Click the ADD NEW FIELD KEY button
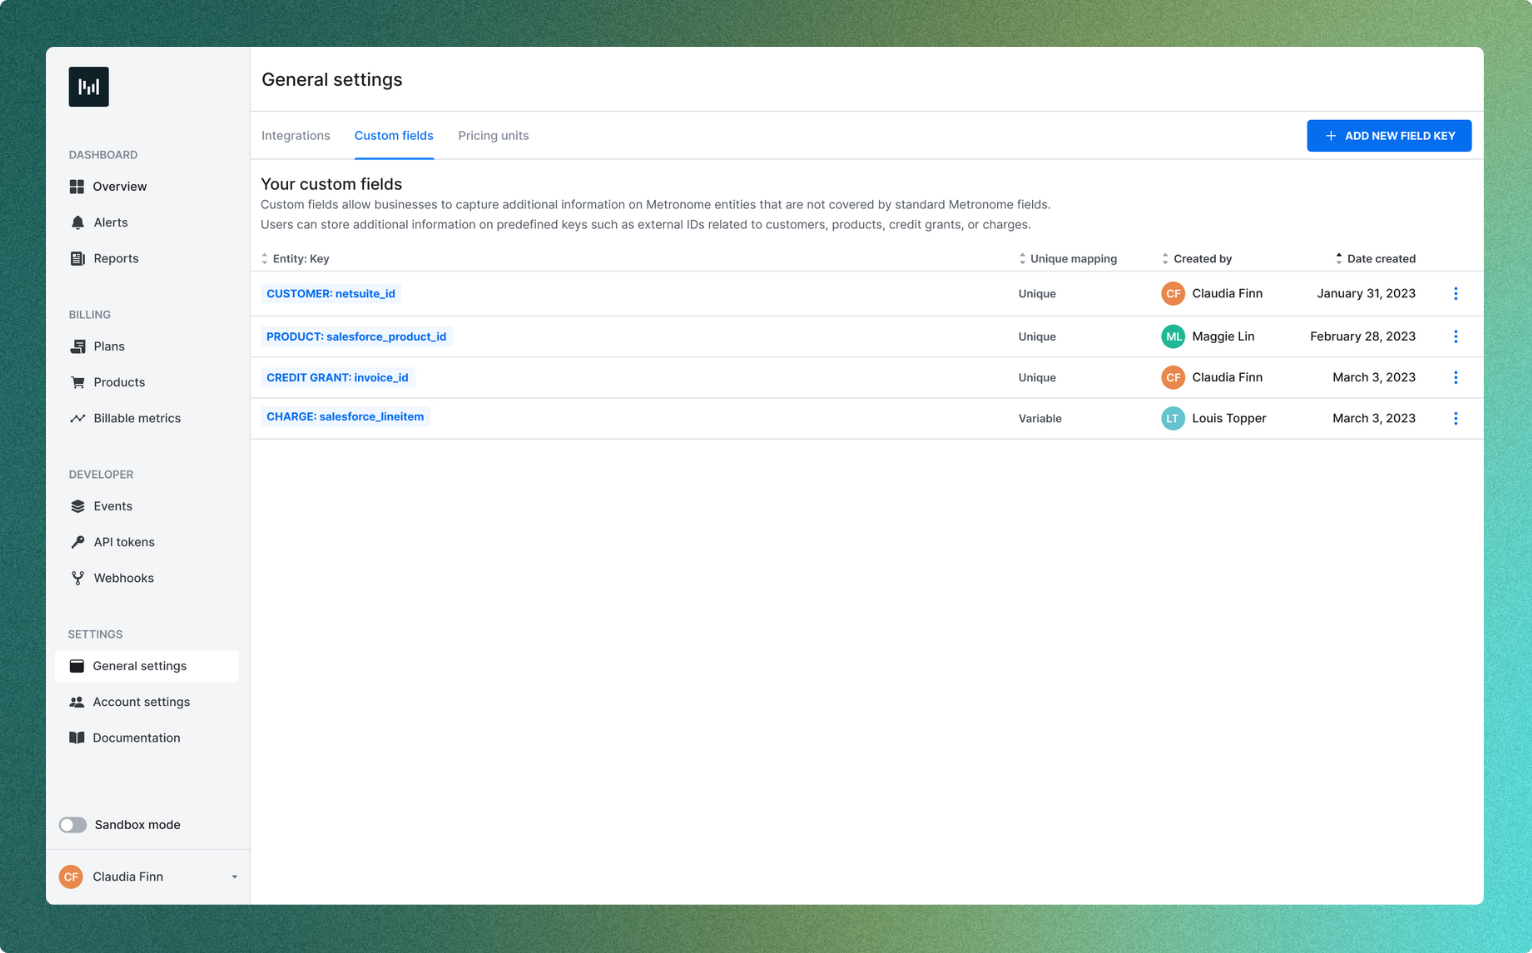The height and width of the screenshot is (953, 1532). click(1389, 135)
